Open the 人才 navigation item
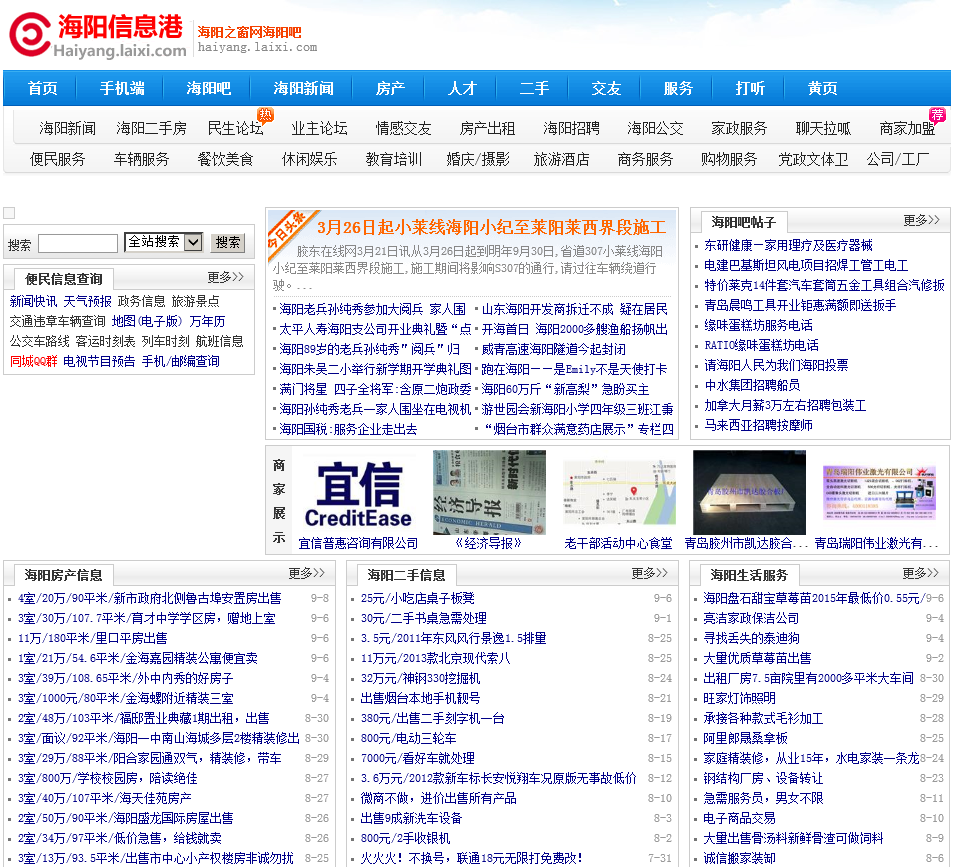 coord(462,88)
